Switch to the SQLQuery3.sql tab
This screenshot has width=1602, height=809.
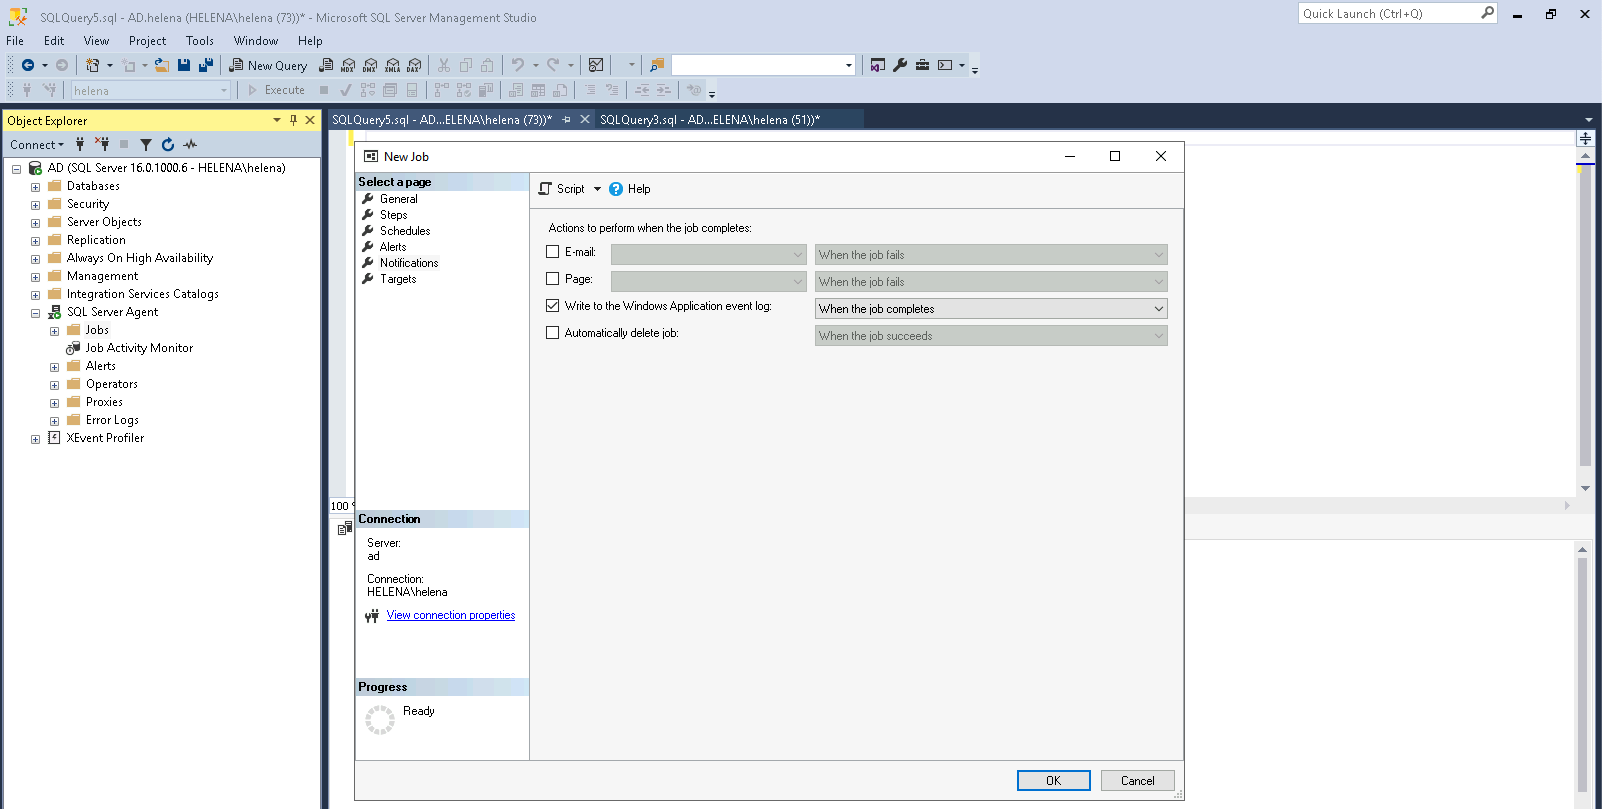709,120
